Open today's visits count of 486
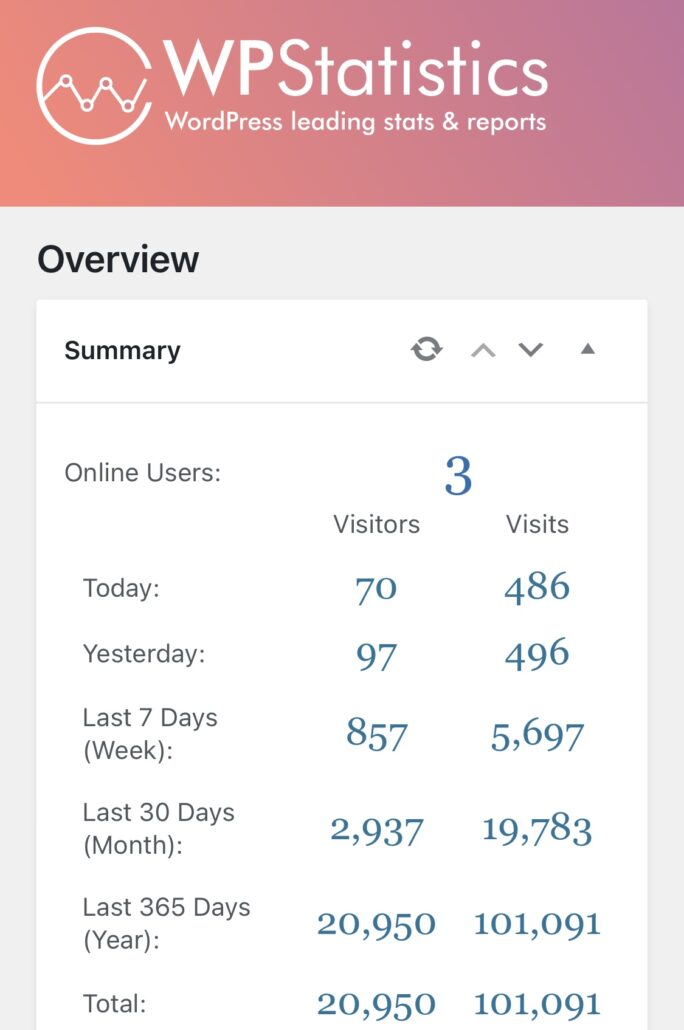684x1030 pixels. coord(537,588)
